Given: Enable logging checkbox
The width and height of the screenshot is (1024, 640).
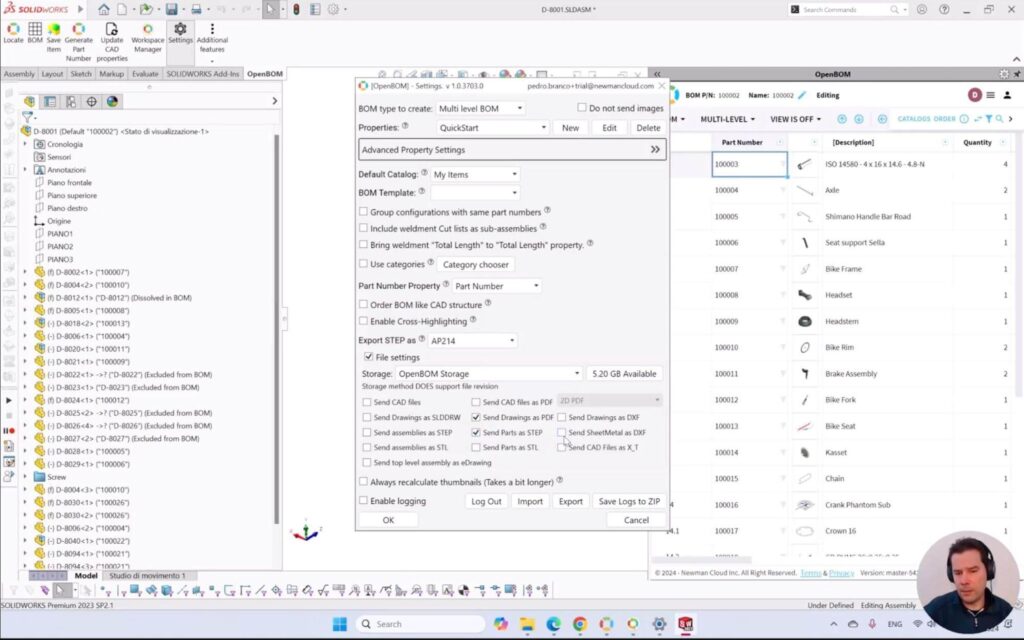Looking at the screenshot, I should point(363,500).
